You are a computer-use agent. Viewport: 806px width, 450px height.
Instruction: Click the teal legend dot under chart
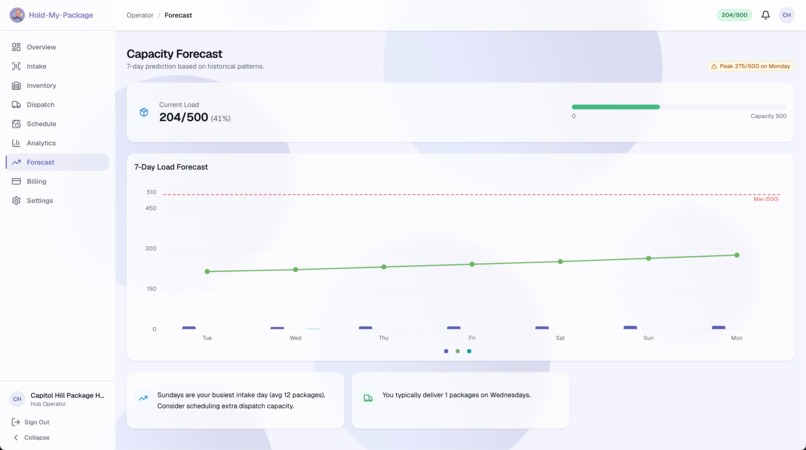[469, 351]
